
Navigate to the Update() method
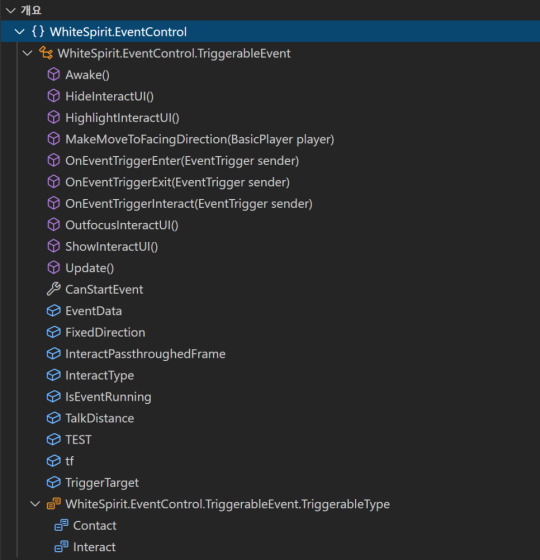(90, 268)
